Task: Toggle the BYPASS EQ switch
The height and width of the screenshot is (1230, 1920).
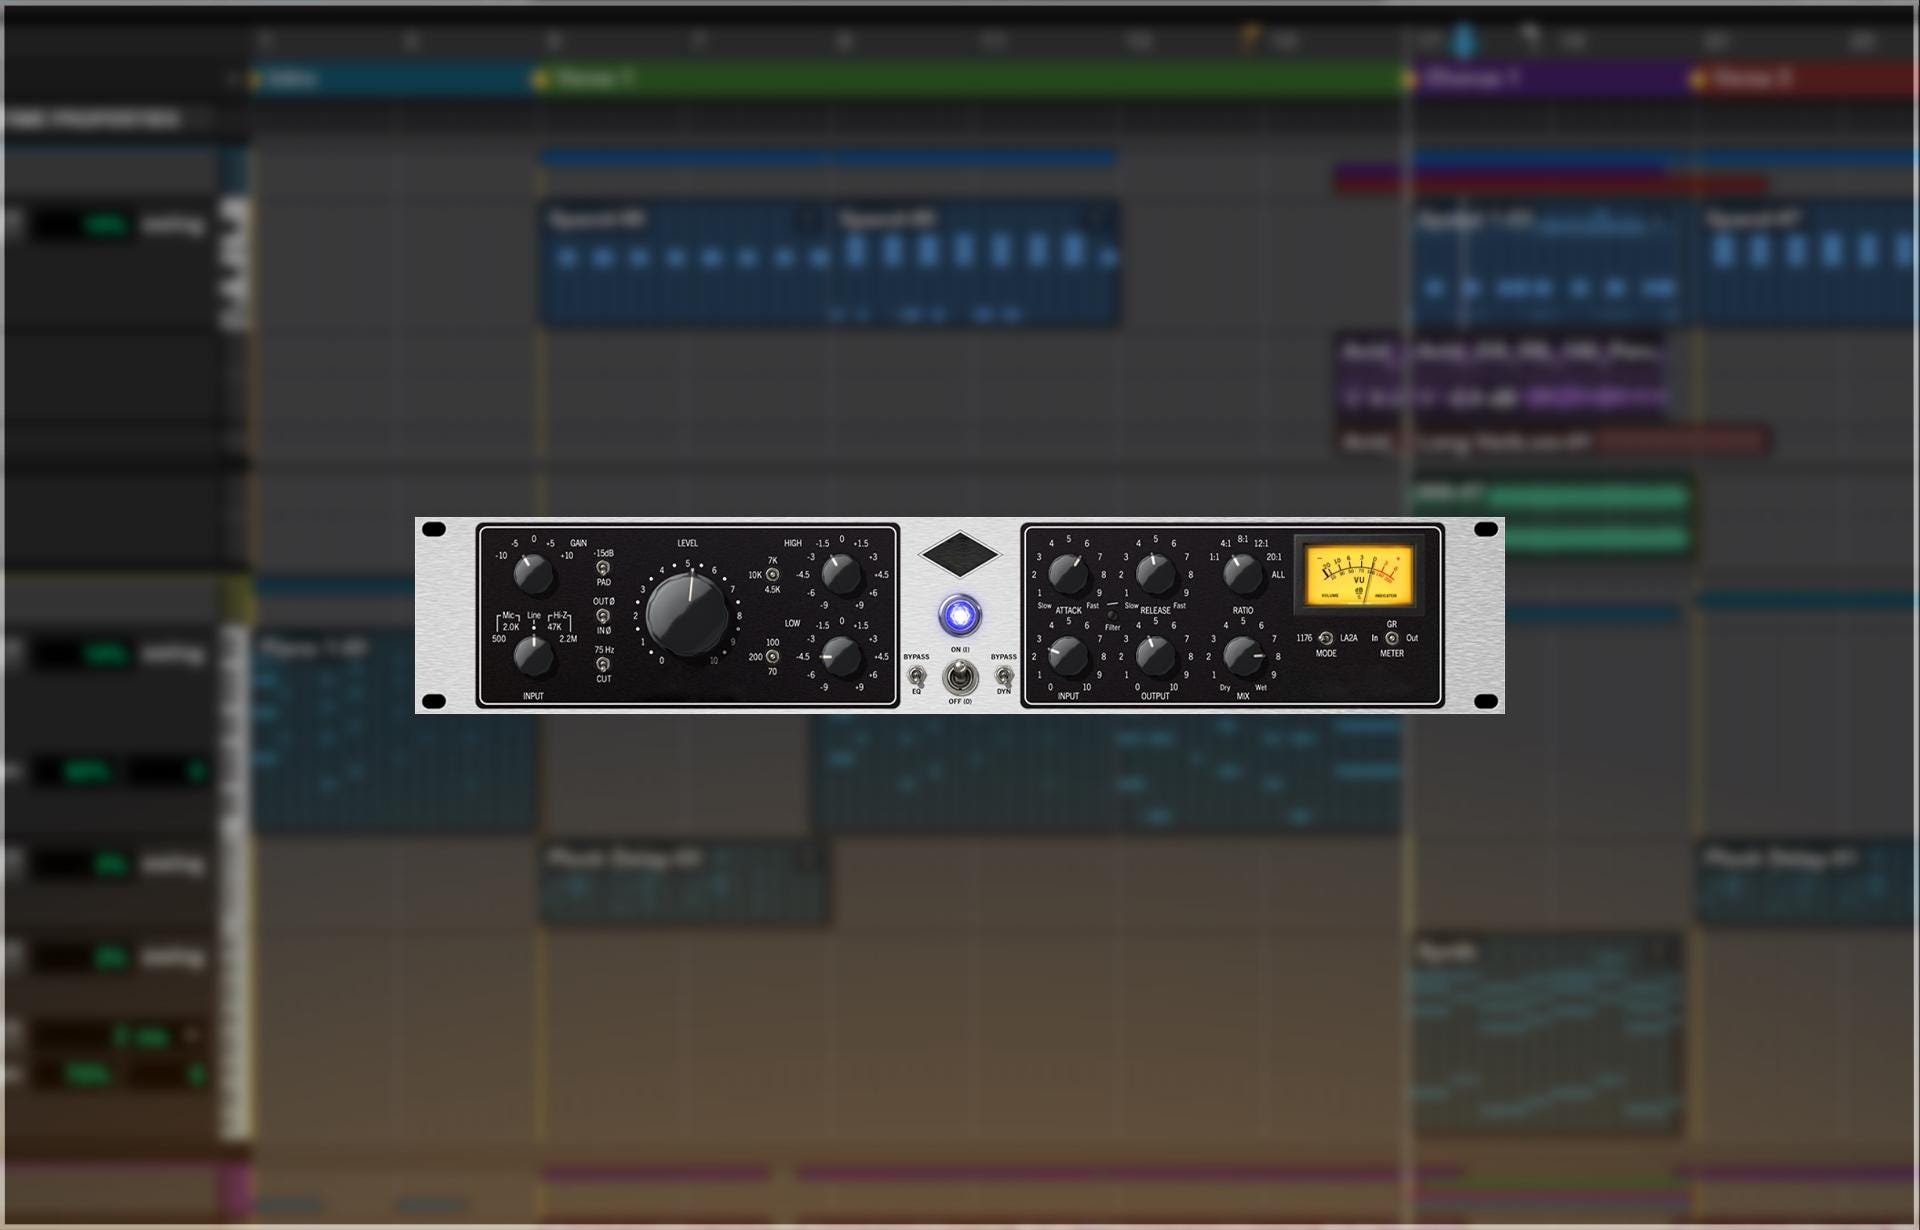Action: coord(916,676)
